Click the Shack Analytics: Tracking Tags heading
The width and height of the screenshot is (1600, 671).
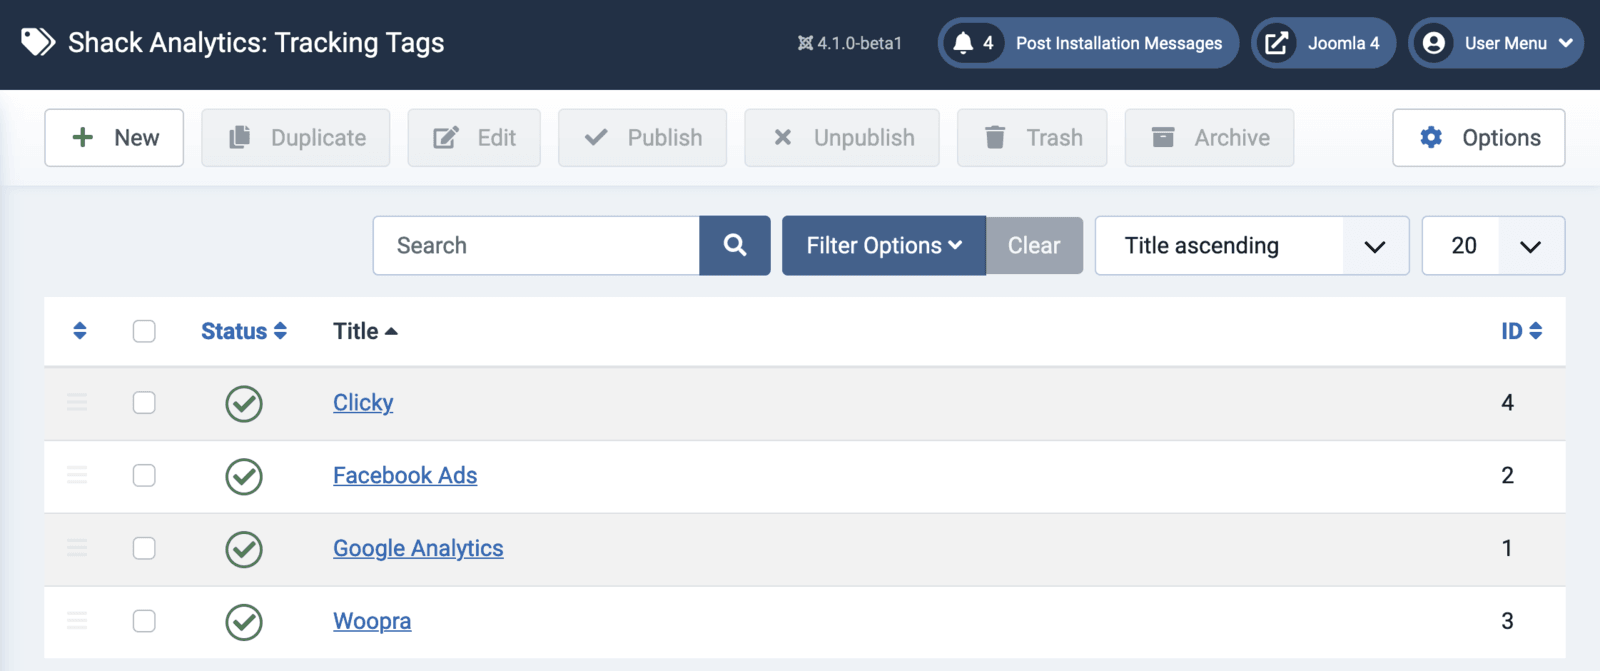pyautogui.click(x=256, y=43)
